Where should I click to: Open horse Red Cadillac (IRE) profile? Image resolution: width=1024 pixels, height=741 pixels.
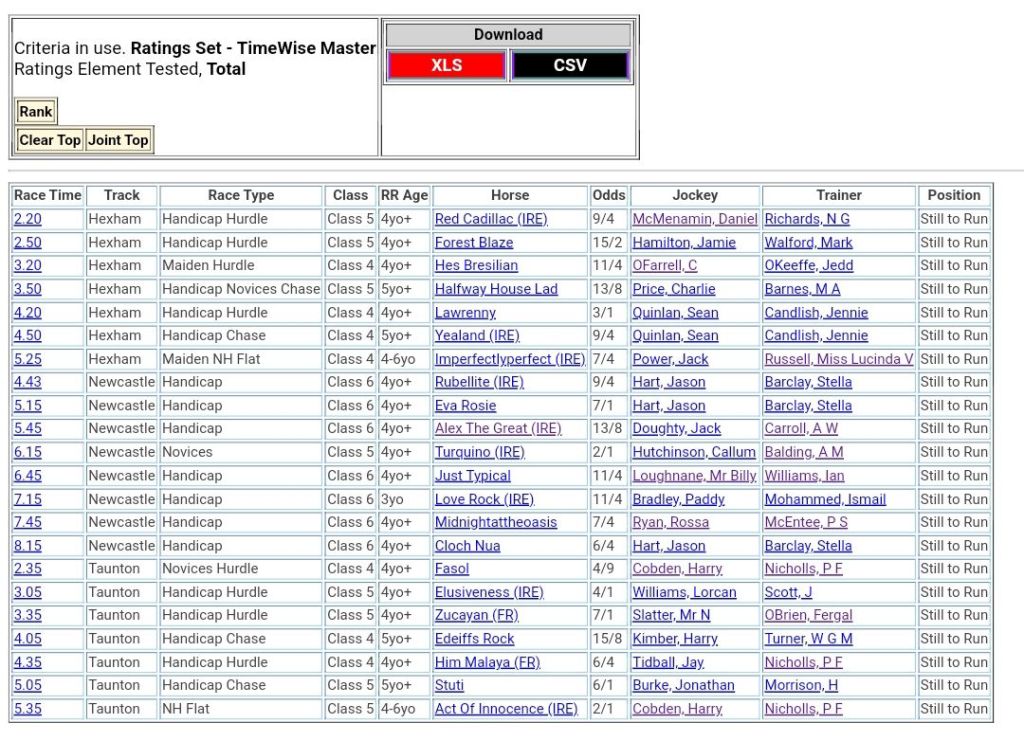pos(491,219)
